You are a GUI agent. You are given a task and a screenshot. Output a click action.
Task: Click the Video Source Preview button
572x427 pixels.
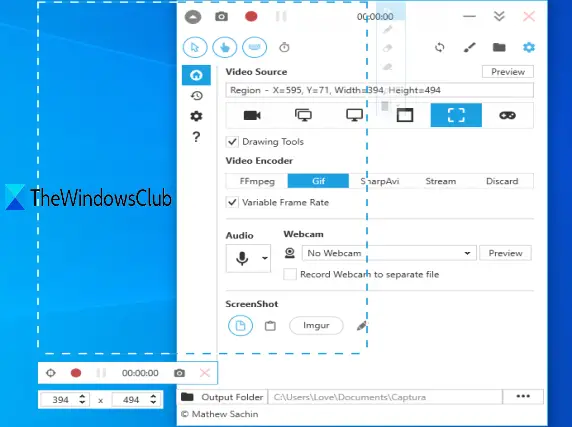click(x=508, y=72)
